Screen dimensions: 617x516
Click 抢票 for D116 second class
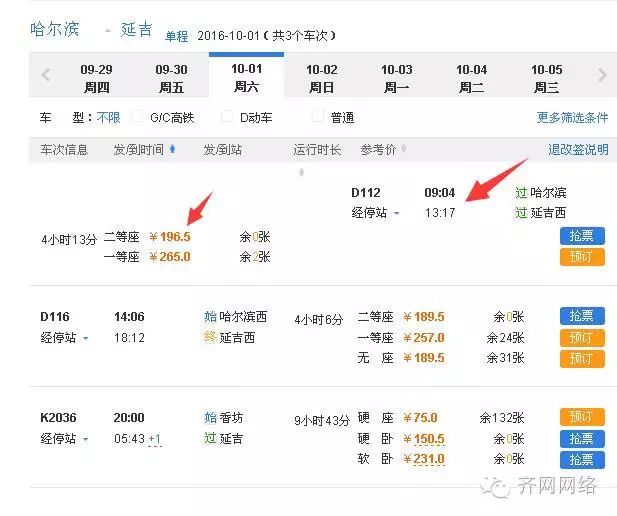(582, 316)
